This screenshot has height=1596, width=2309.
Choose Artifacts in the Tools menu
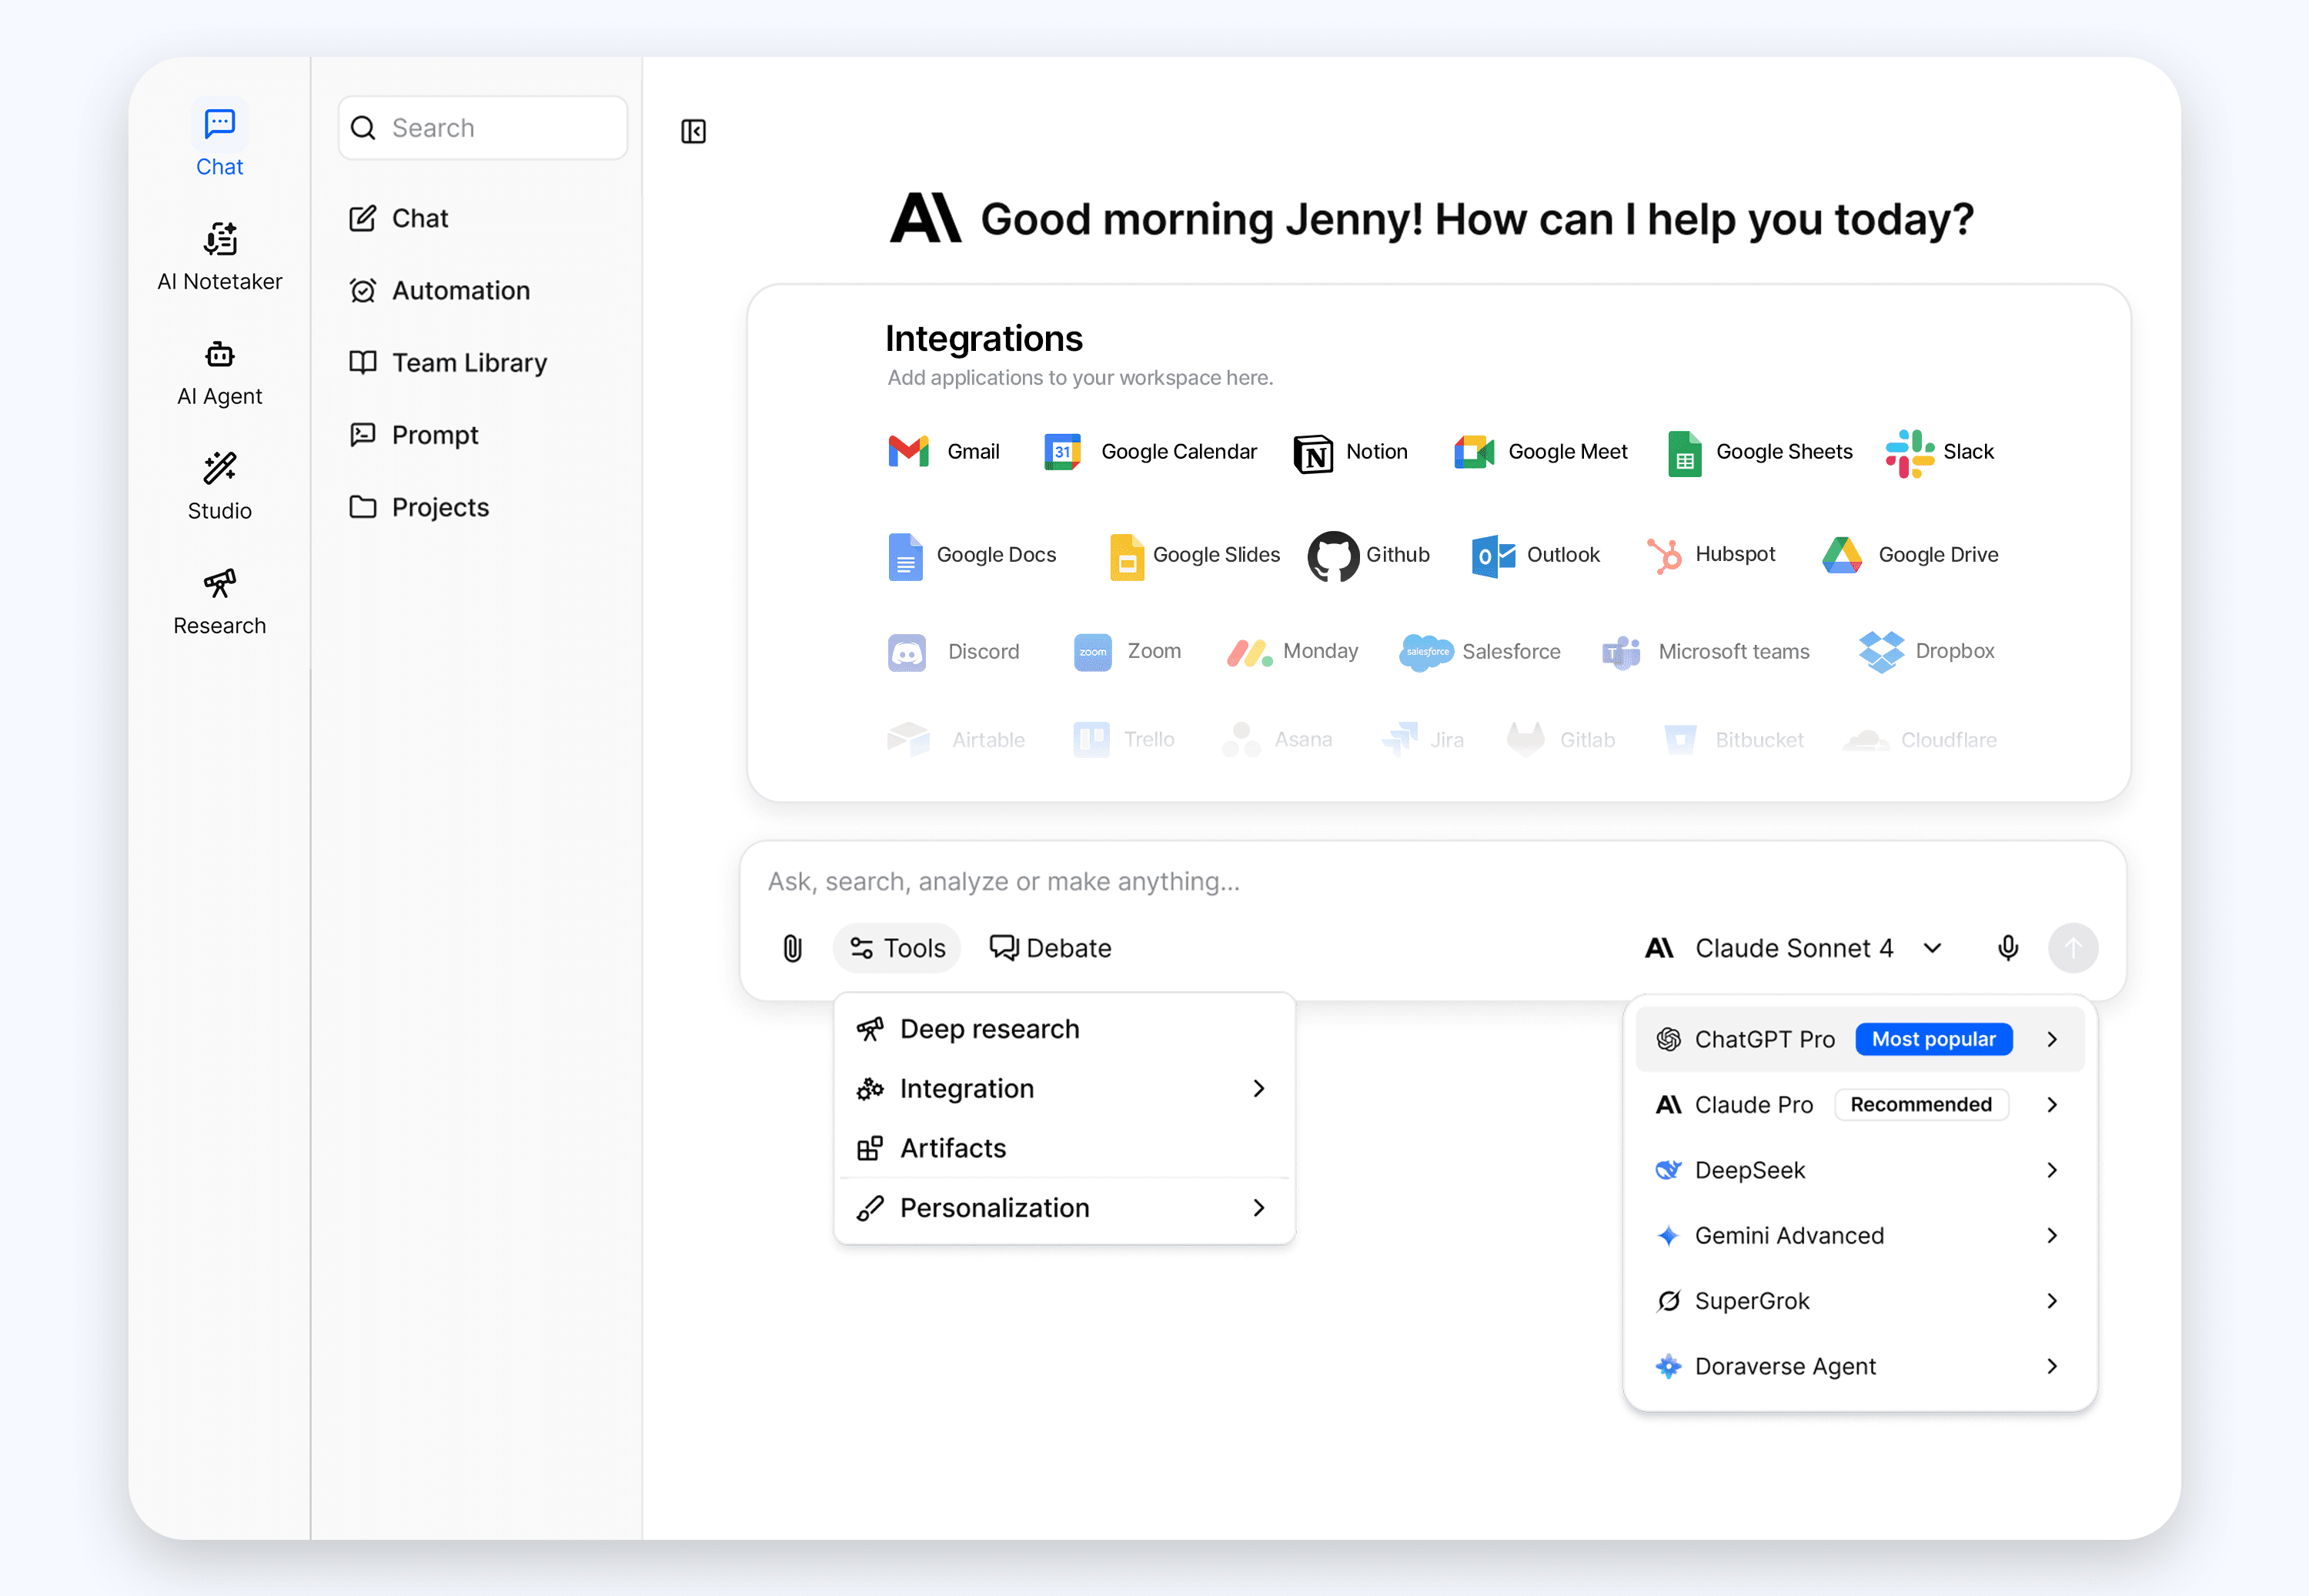tap(952, 1148)
